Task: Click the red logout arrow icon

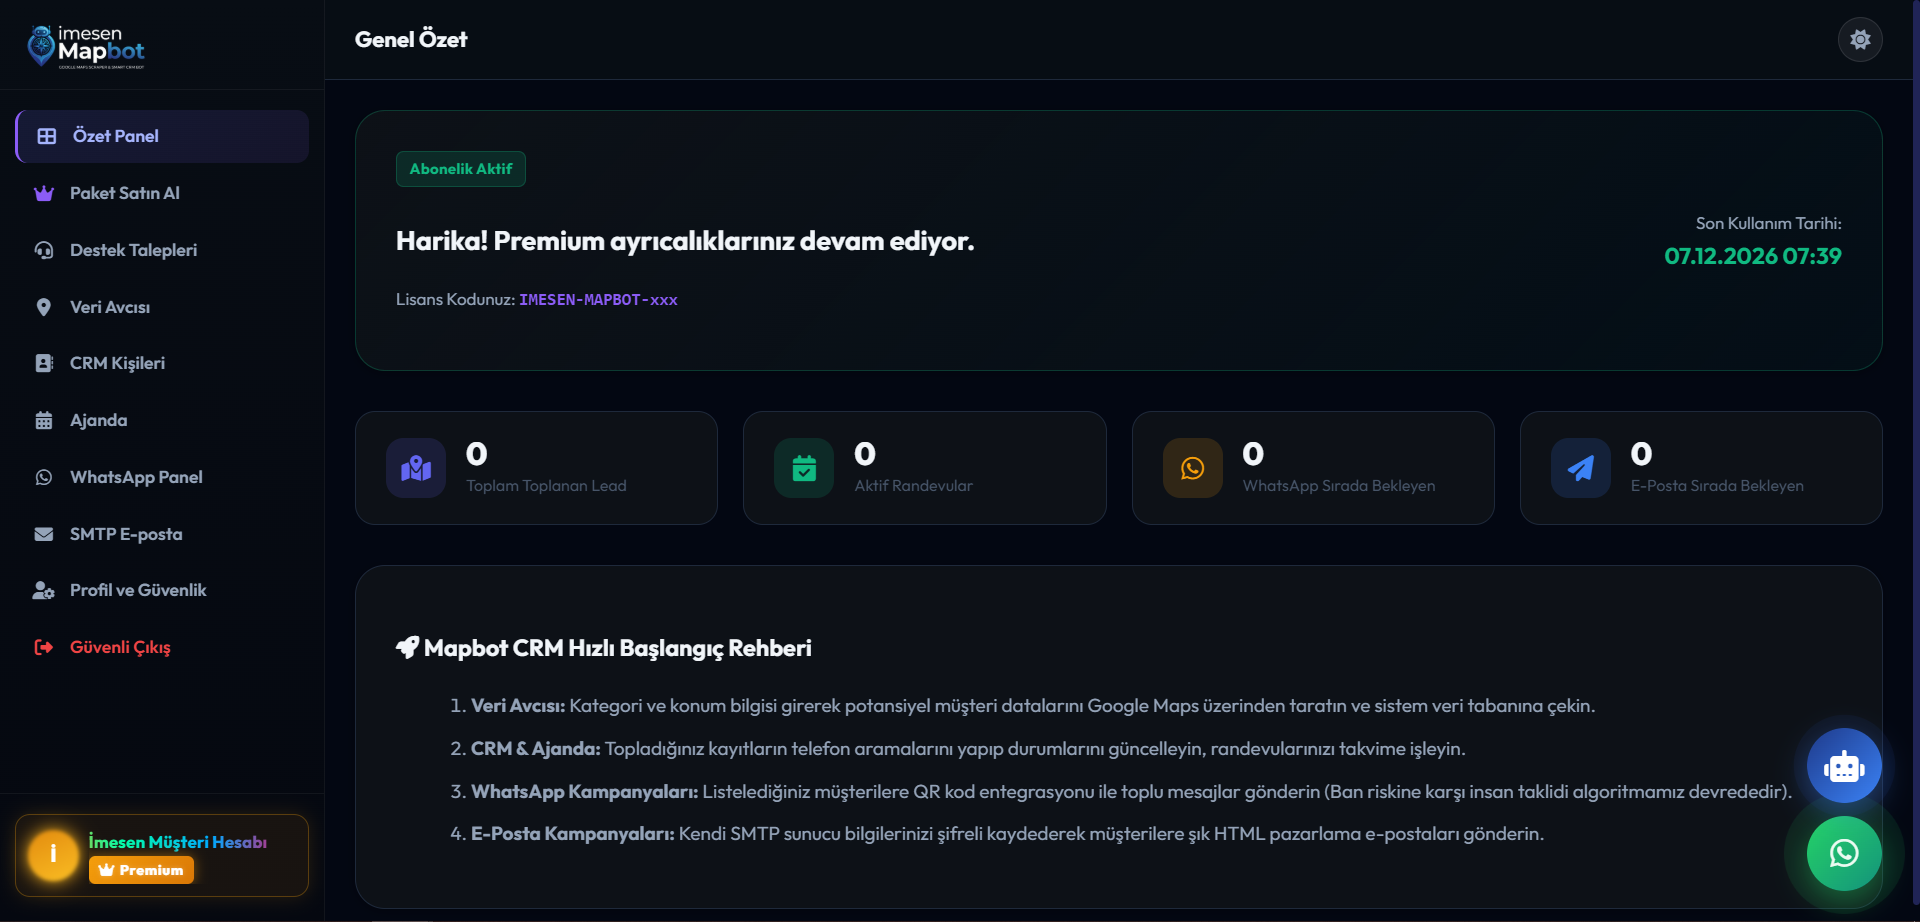Action: point(44,647)
